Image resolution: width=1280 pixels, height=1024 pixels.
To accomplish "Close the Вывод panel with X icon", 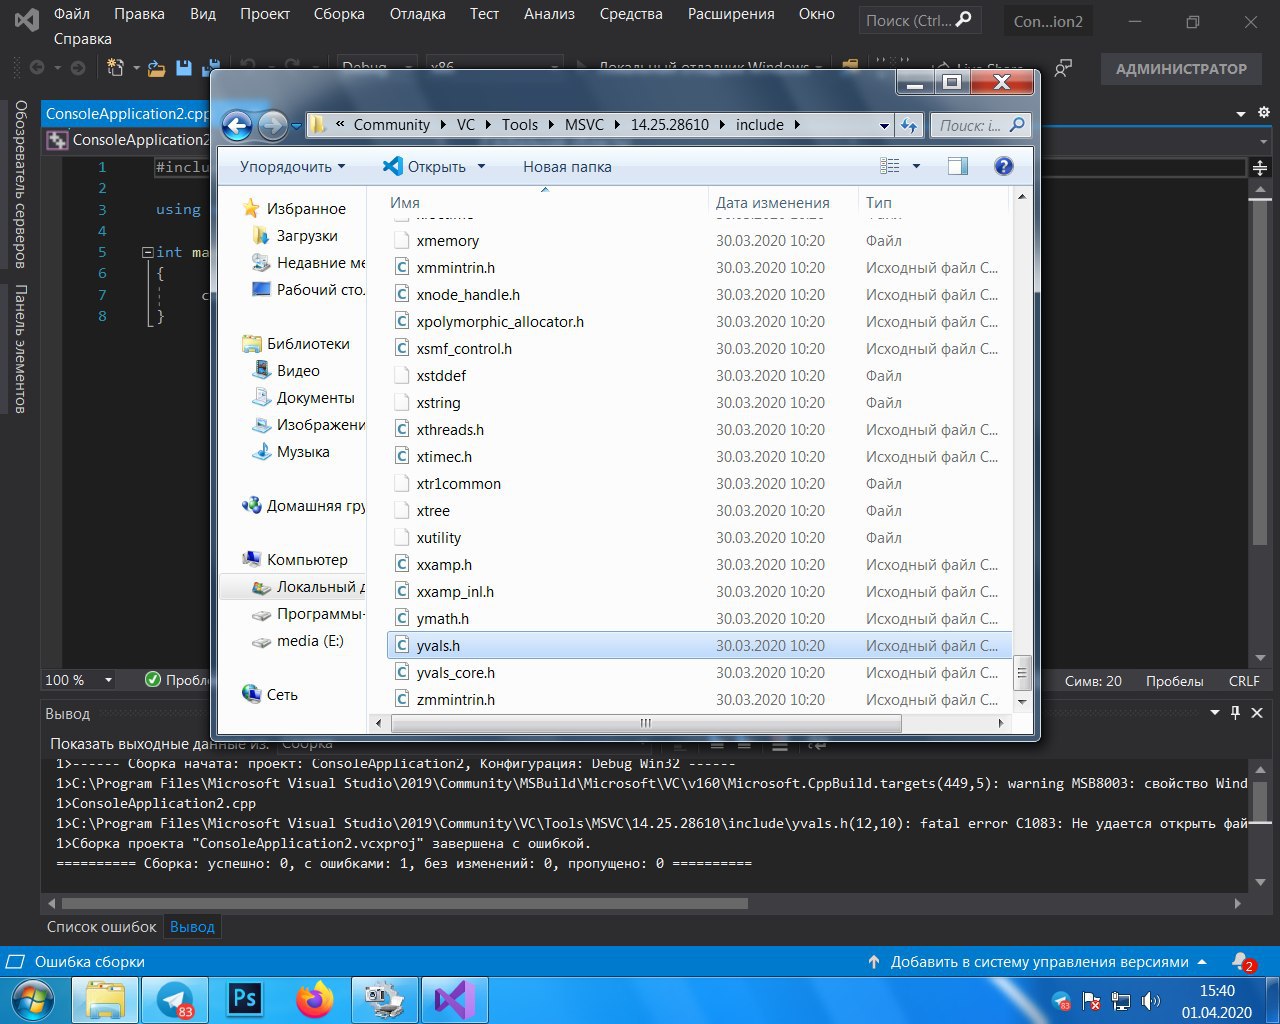I will [x=1257, y=713].
